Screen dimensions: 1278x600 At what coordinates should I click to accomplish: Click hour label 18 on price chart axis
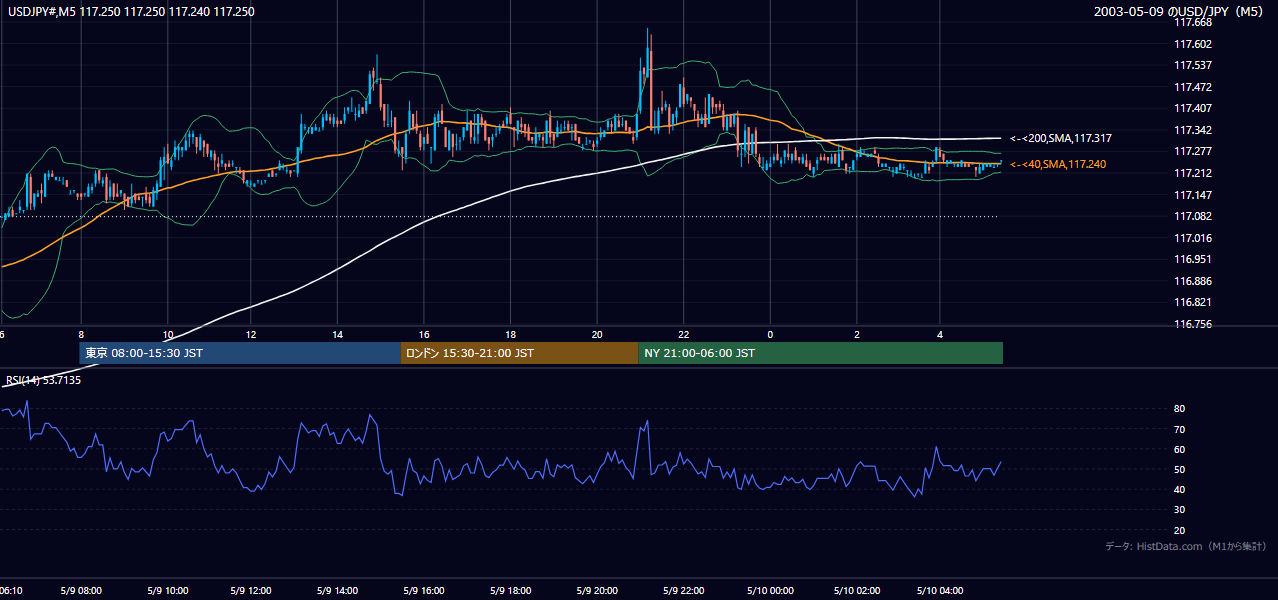[510, 334]
